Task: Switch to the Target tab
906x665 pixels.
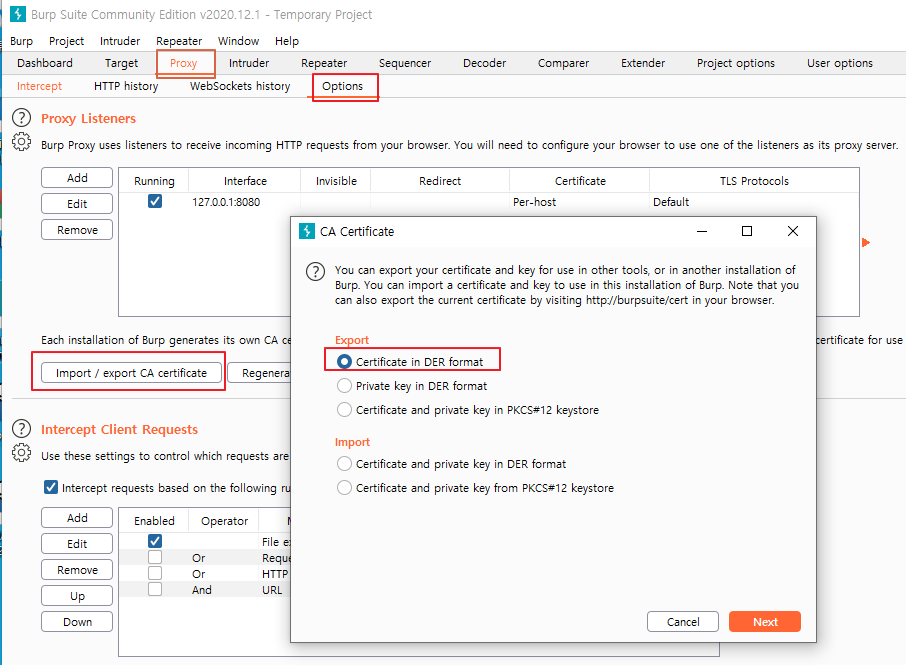Action: pos(121,63)
